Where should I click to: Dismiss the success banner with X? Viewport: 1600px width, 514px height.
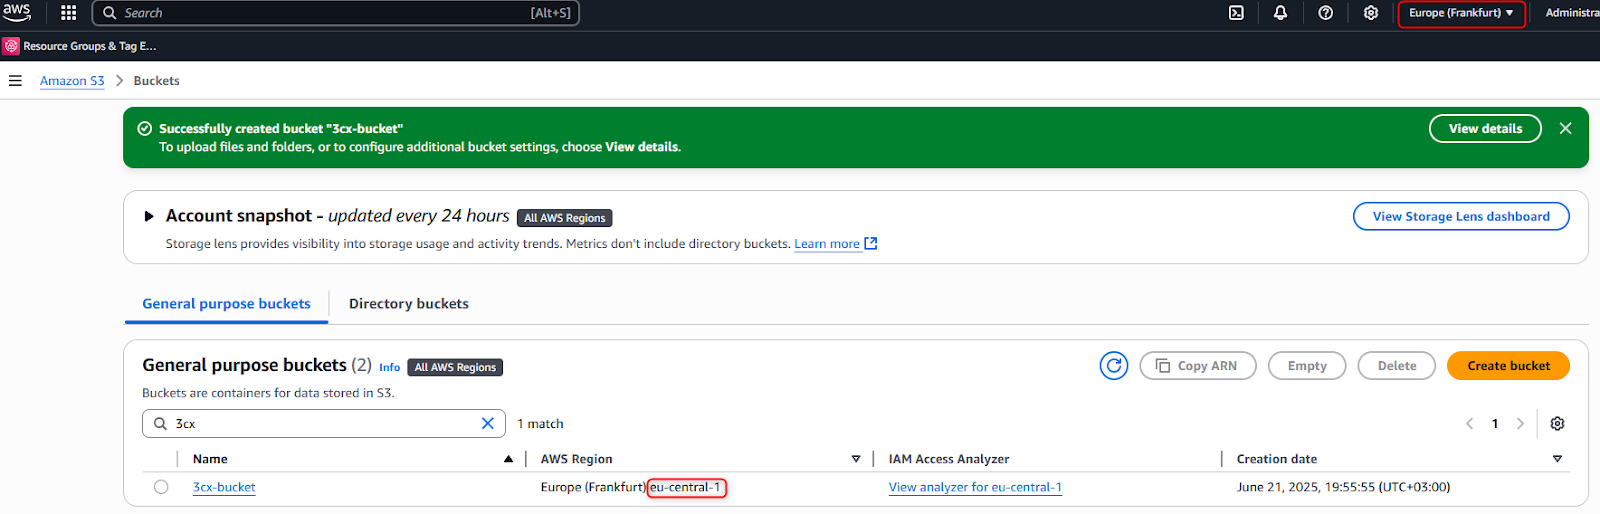click(1566, 128)
